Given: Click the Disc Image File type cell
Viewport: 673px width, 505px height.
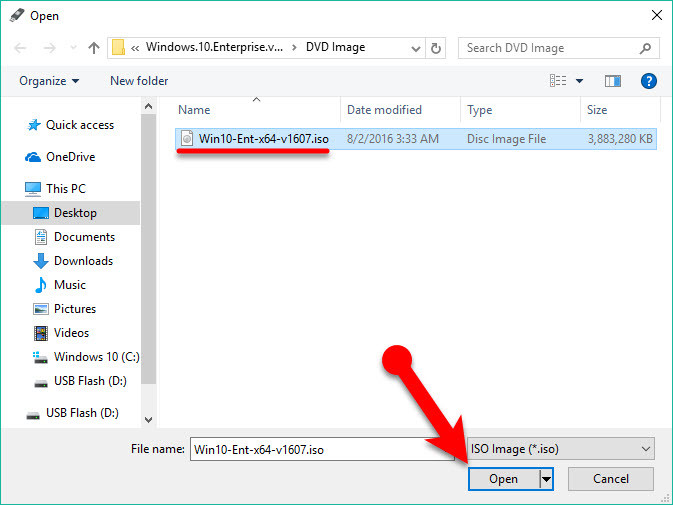Looking at the screenshot, I should click(x=506, y=139).
